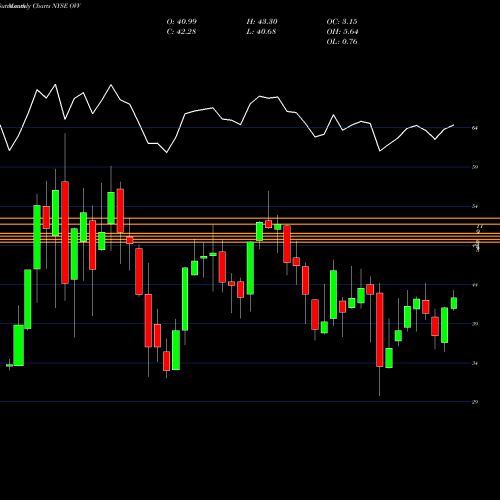Click the 54 price axis label
Screen dimensions: 500x500
click(x=475, y=206)
